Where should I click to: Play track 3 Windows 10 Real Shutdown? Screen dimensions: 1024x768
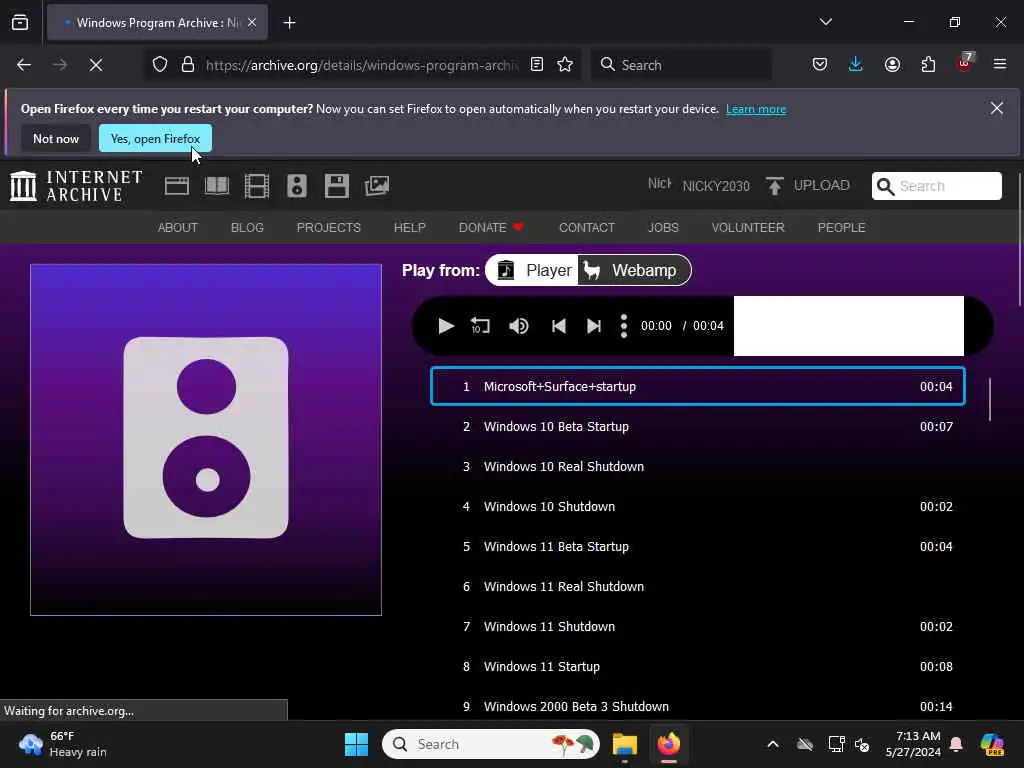[x=697, y=466]
